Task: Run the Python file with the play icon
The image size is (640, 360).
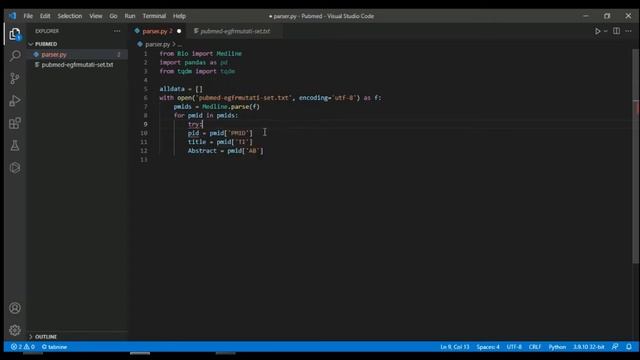Action: click(x=597, y=31)
